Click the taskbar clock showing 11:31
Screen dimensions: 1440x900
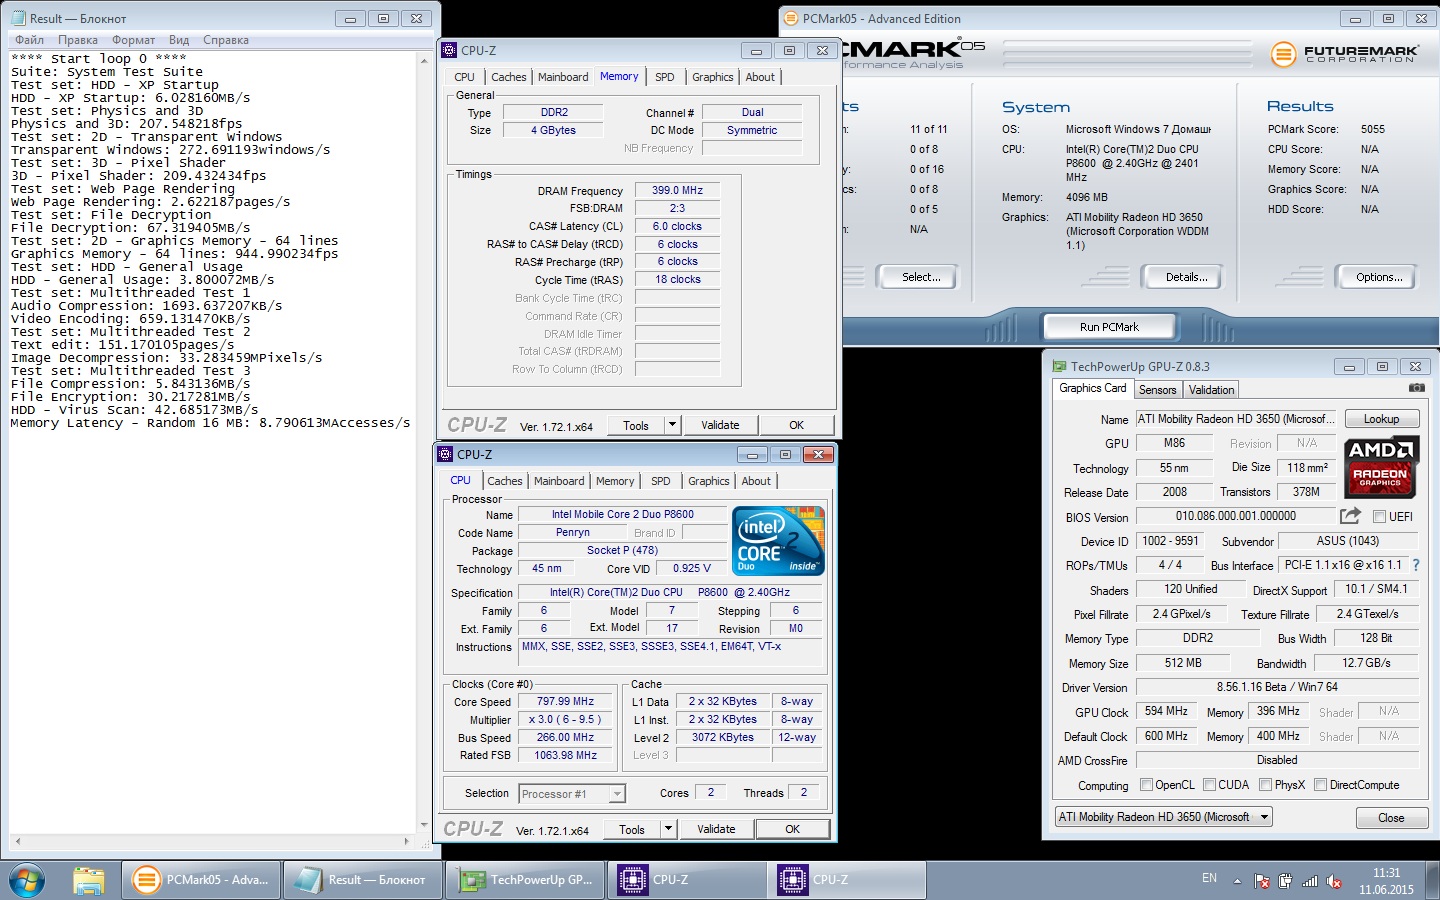(x=1386, y=873)
